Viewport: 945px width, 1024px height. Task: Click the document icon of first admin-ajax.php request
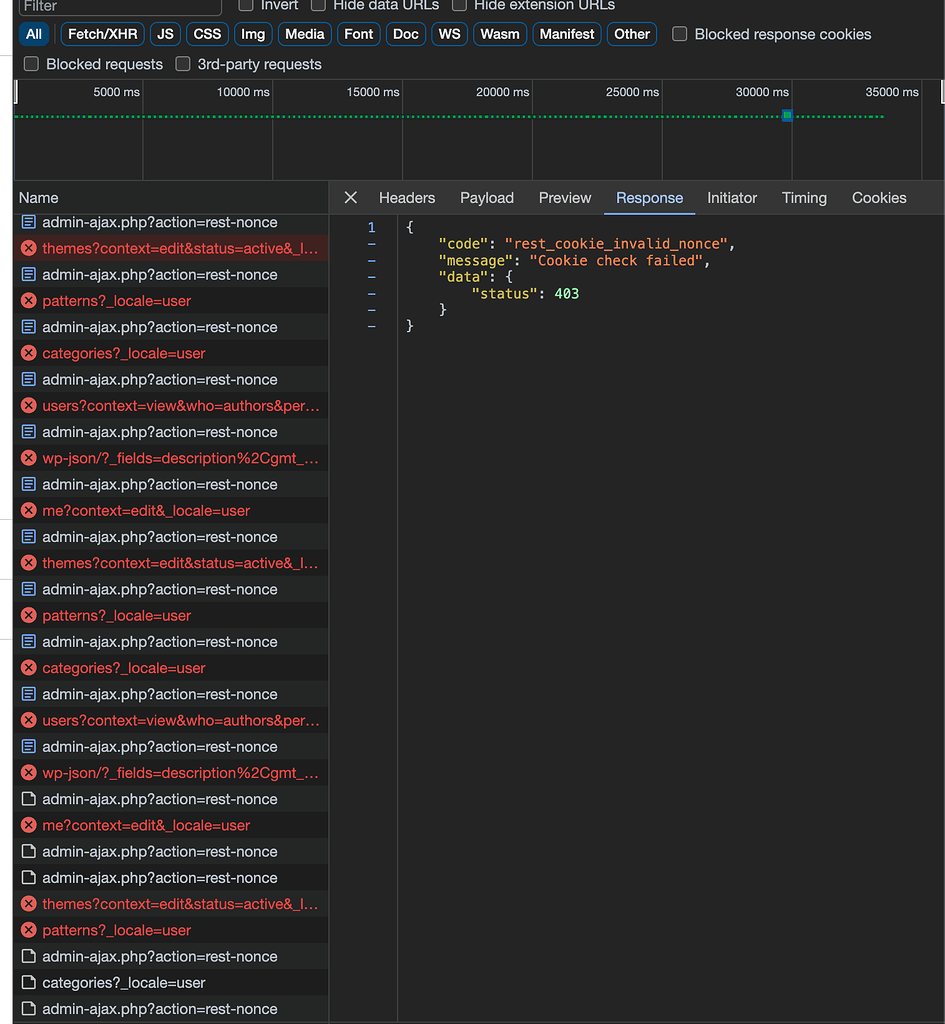coord(29,222)
